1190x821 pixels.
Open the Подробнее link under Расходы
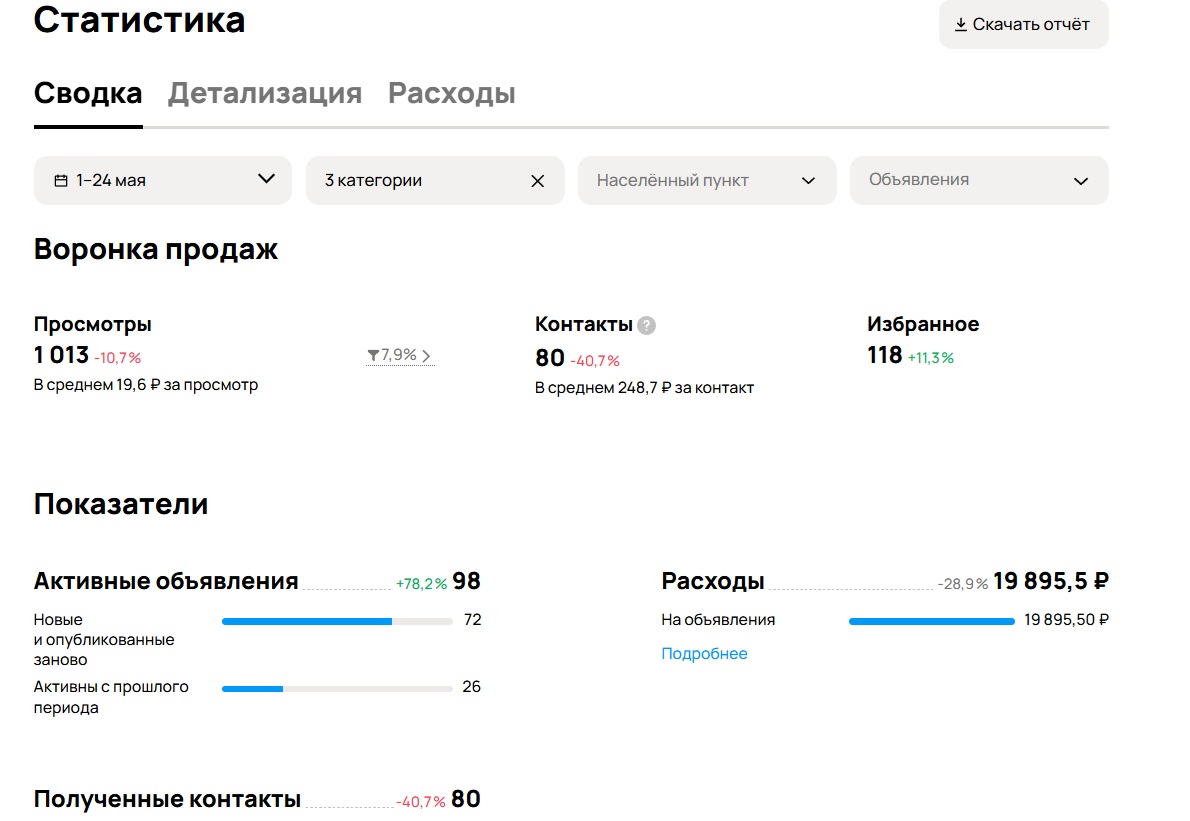(x=704, y=653)
